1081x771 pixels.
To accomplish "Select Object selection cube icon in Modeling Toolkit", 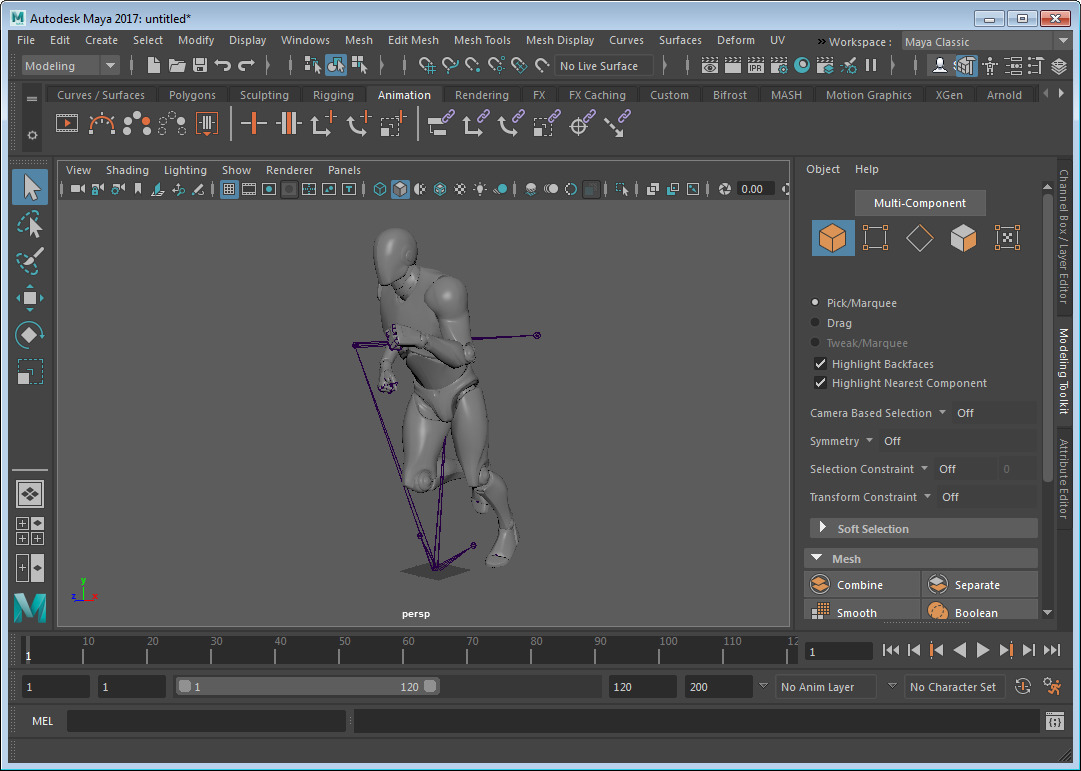I will [832, 238].
